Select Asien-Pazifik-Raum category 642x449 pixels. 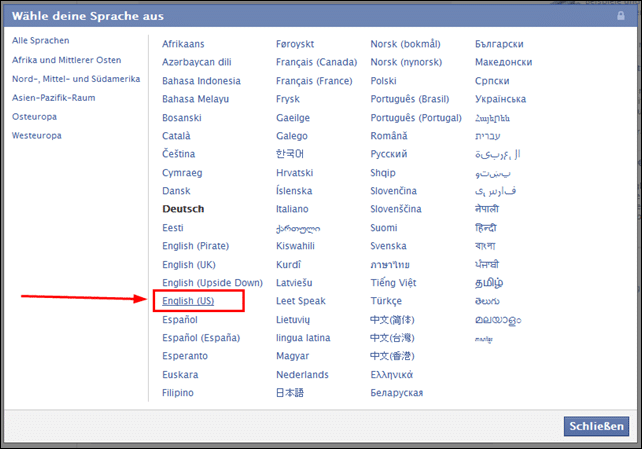(53, 98)
